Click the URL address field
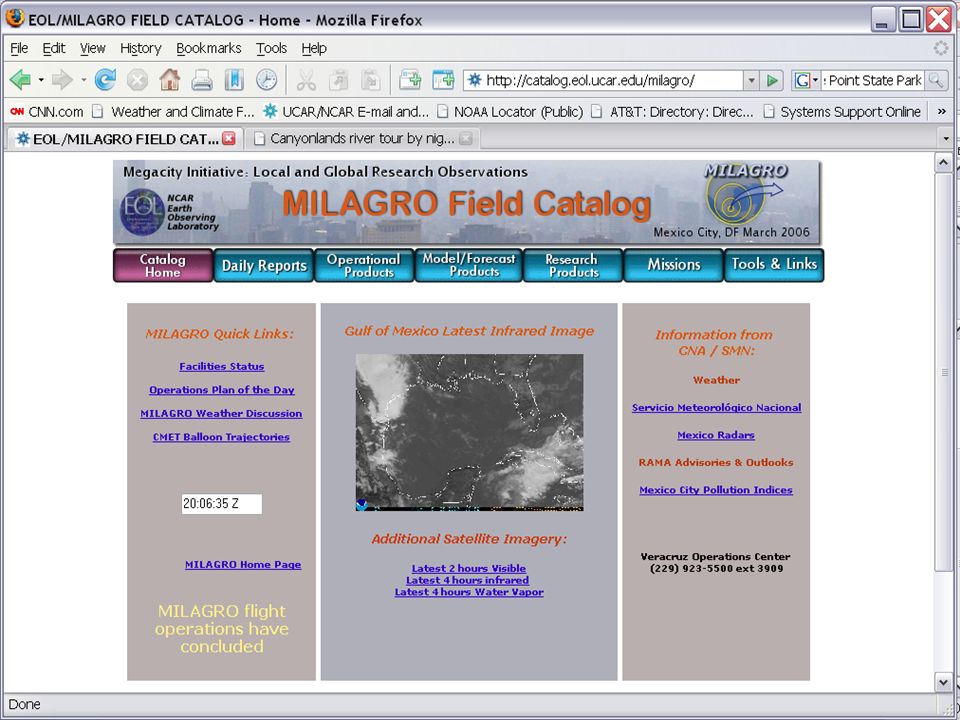Screen dimensions: 960x720 (603, 80)
